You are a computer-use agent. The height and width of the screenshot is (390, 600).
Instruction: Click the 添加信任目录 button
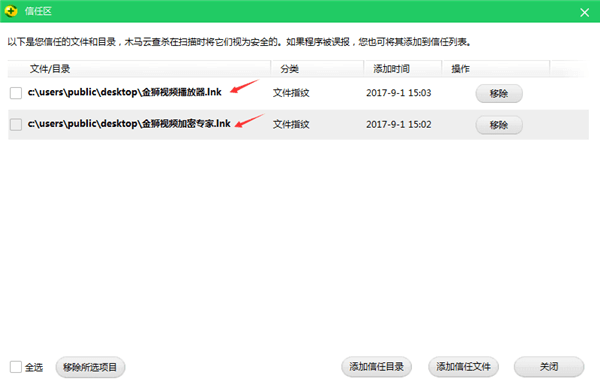(x=377, y=367)
